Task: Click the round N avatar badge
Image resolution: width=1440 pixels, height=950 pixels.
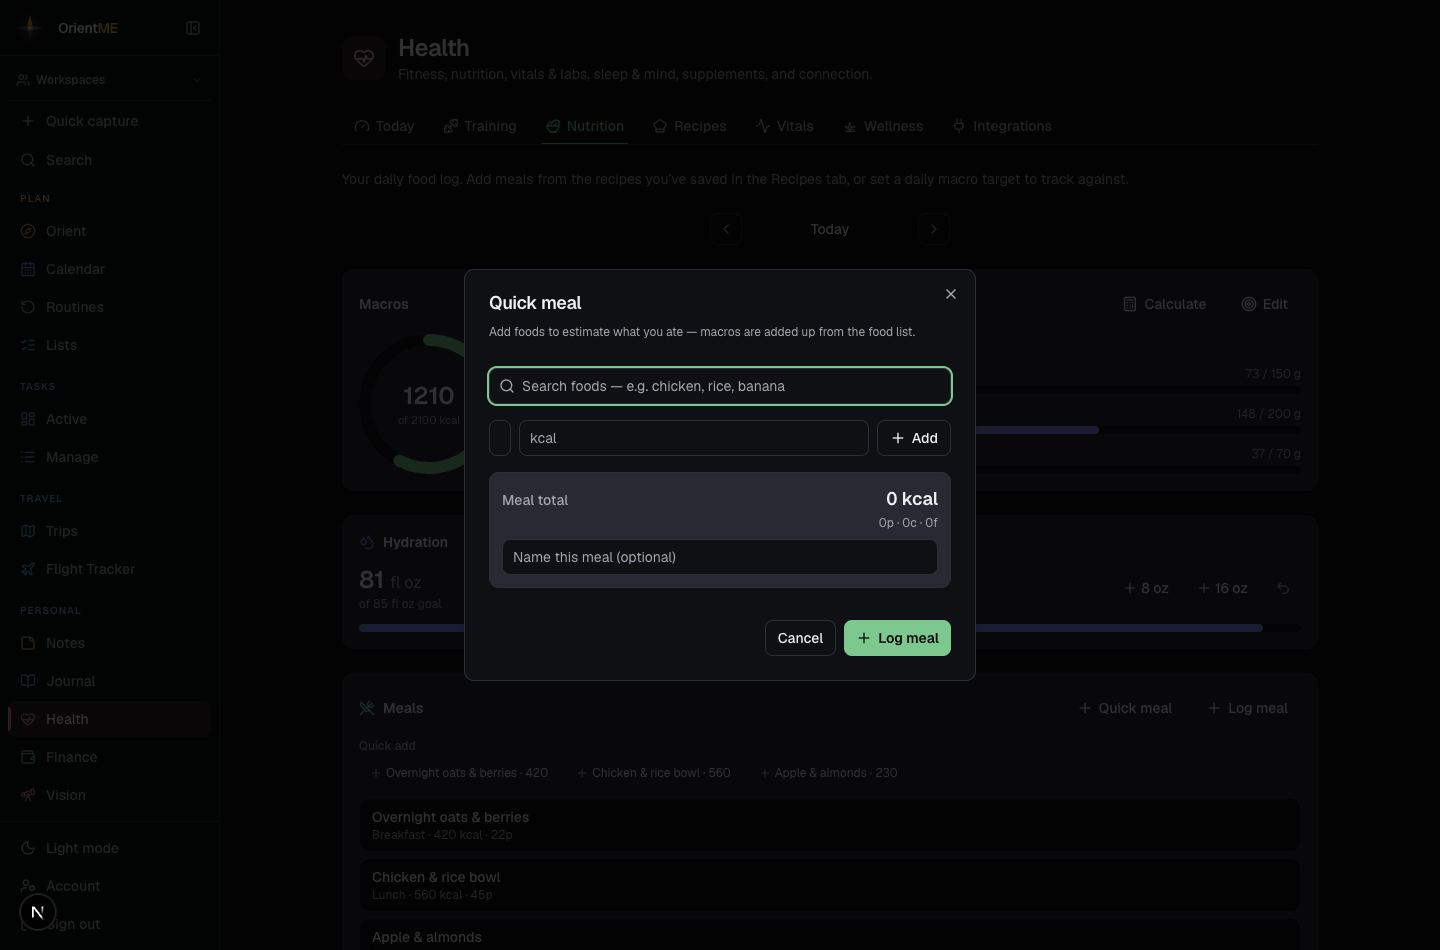Action: (38, 912)
